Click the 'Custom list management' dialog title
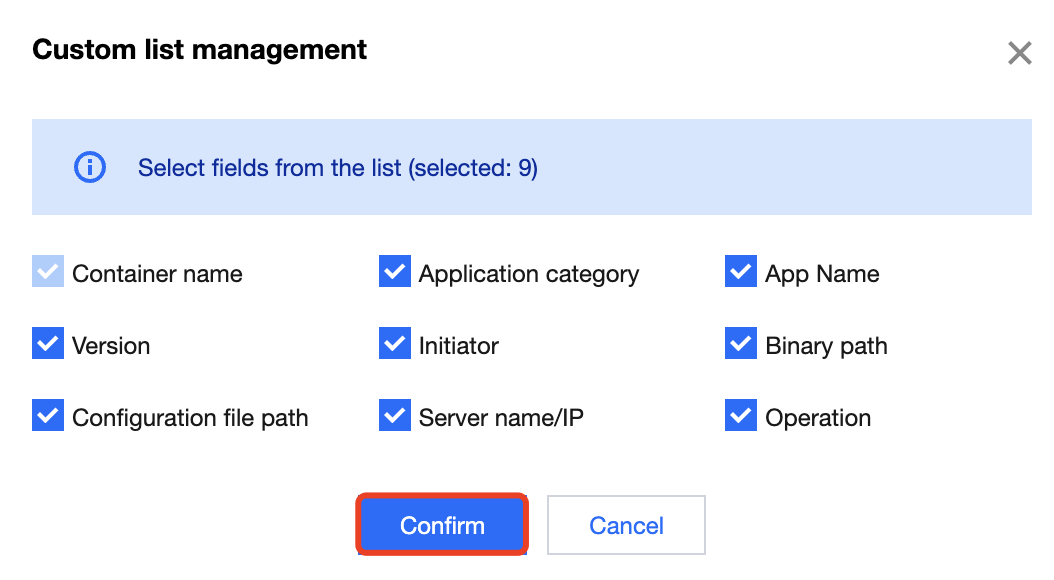This screenshot has height=580, width=1054. click(200, 49)
